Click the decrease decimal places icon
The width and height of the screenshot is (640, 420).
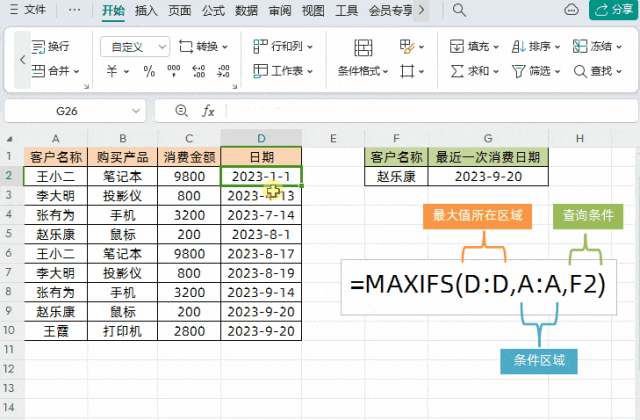[223, 71]
